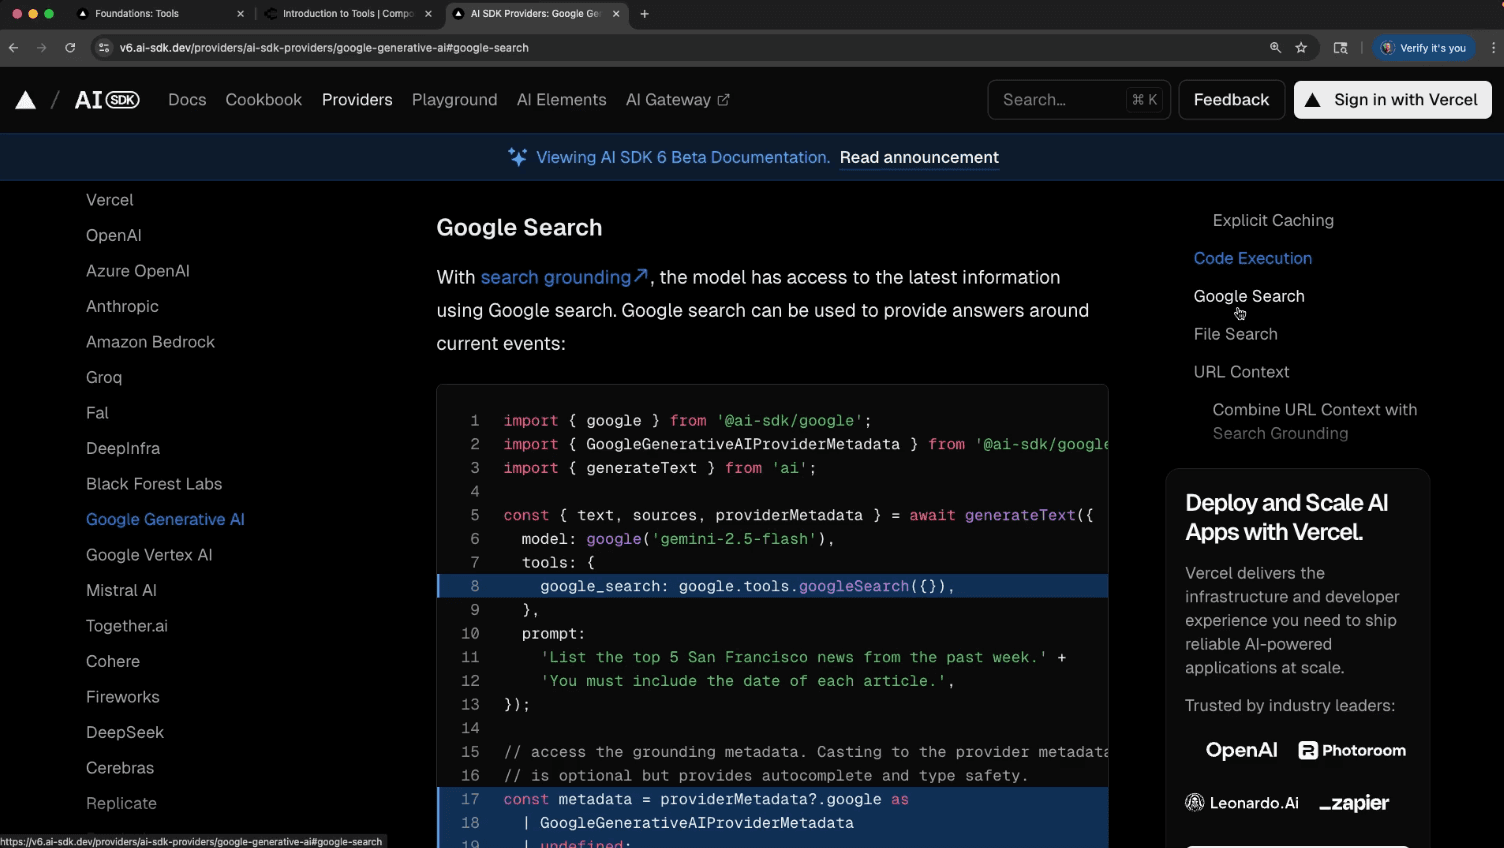Jump to Code Execution section
This screenshot has width=1504, height=848.
coord(1253,258)
